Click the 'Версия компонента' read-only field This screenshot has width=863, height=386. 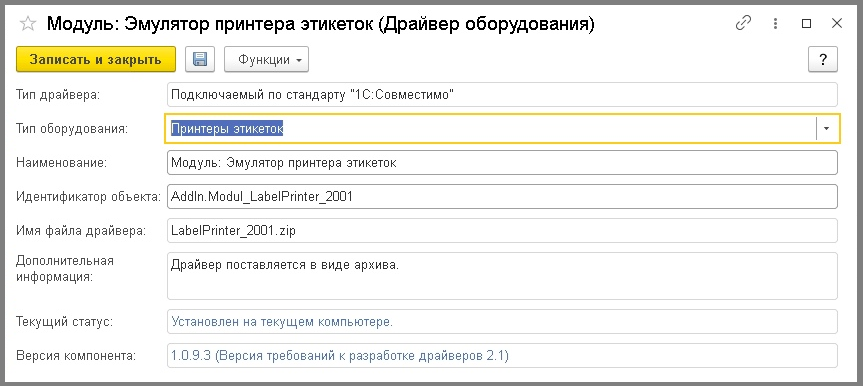coord(502,356)
